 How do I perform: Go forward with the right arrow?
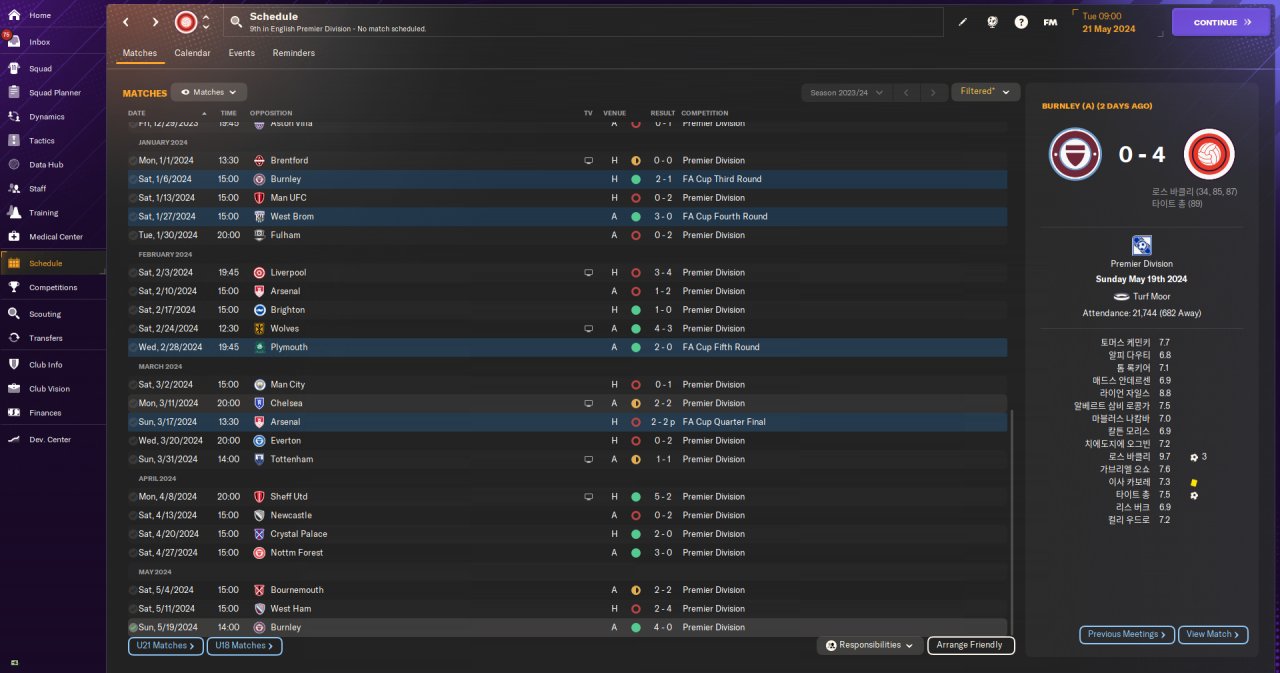[155, 22]
